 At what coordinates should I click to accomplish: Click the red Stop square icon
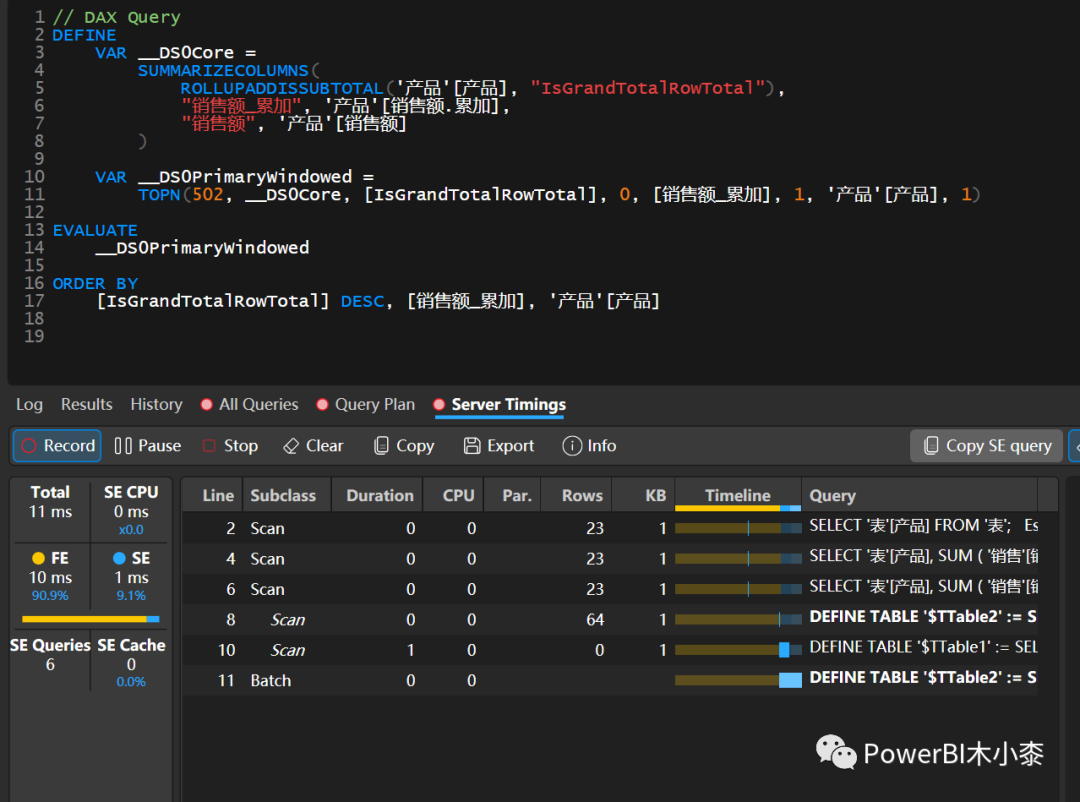coord(209,446)
